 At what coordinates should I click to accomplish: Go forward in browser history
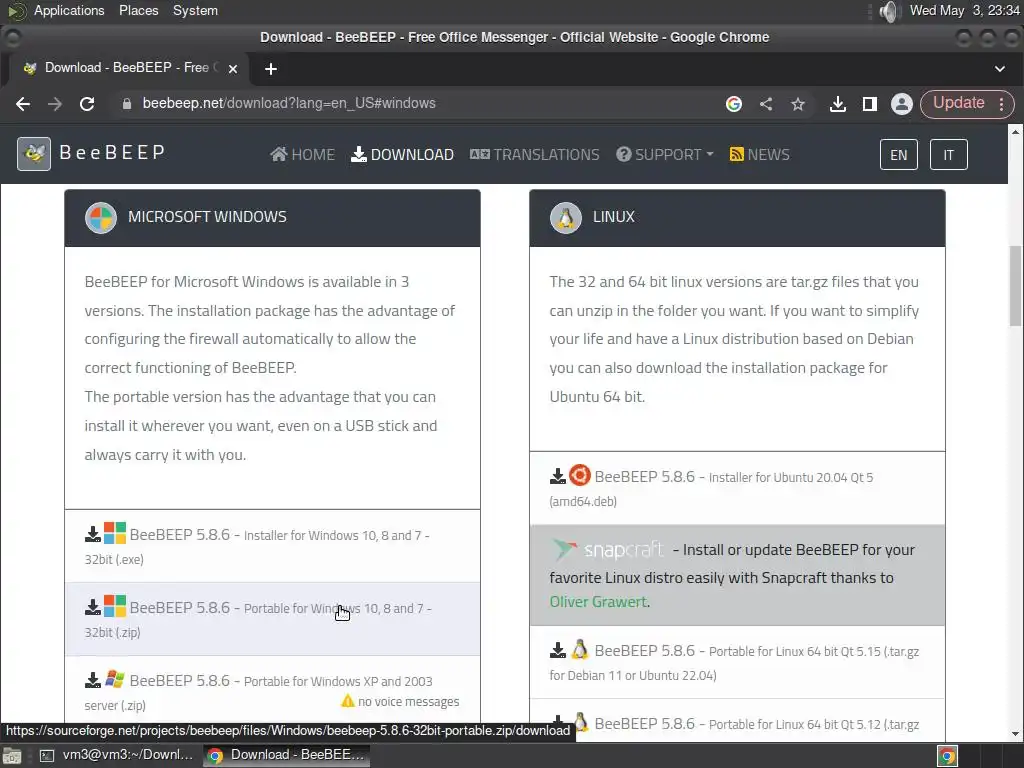tap(55, 104)
